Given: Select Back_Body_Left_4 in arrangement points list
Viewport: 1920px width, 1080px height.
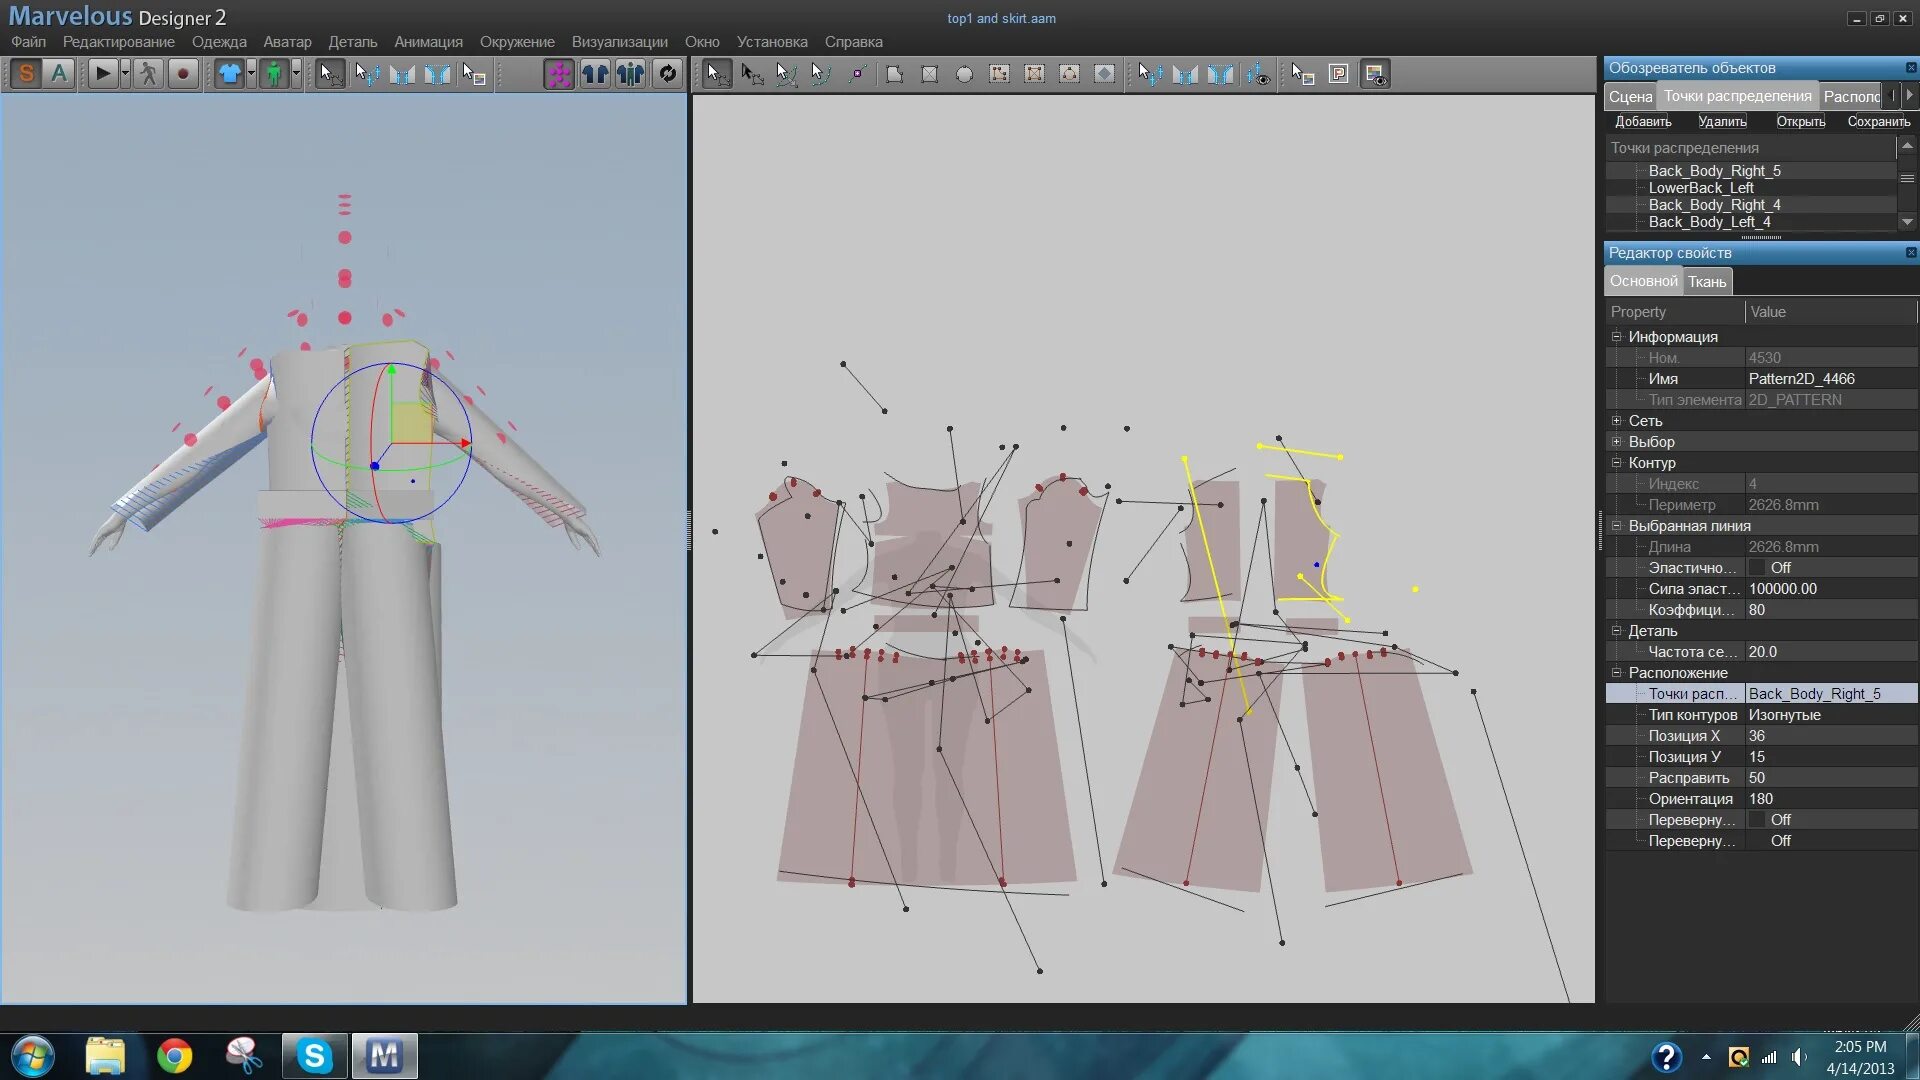Looking at the screenshot, I should [1709, 222].
